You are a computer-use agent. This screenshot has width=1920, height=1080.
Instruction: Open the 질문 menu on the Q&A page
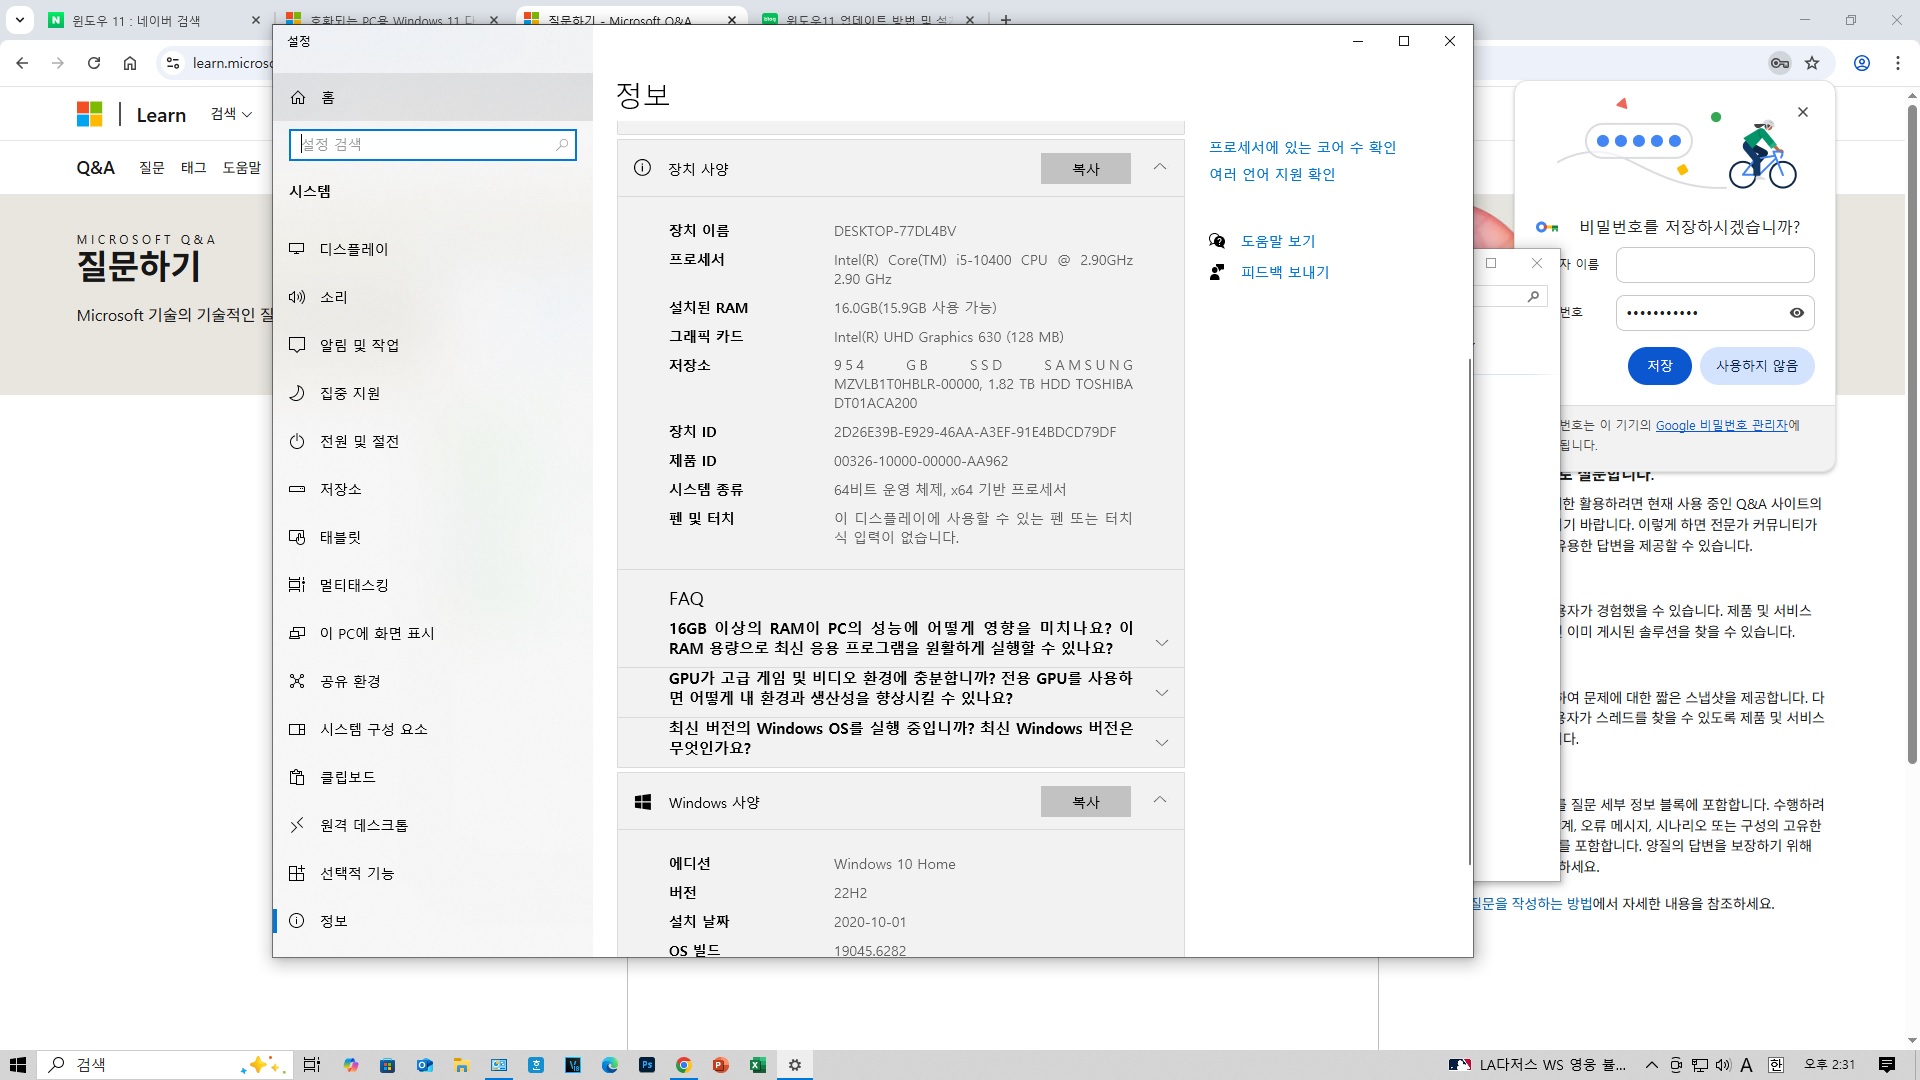[152, 168]
